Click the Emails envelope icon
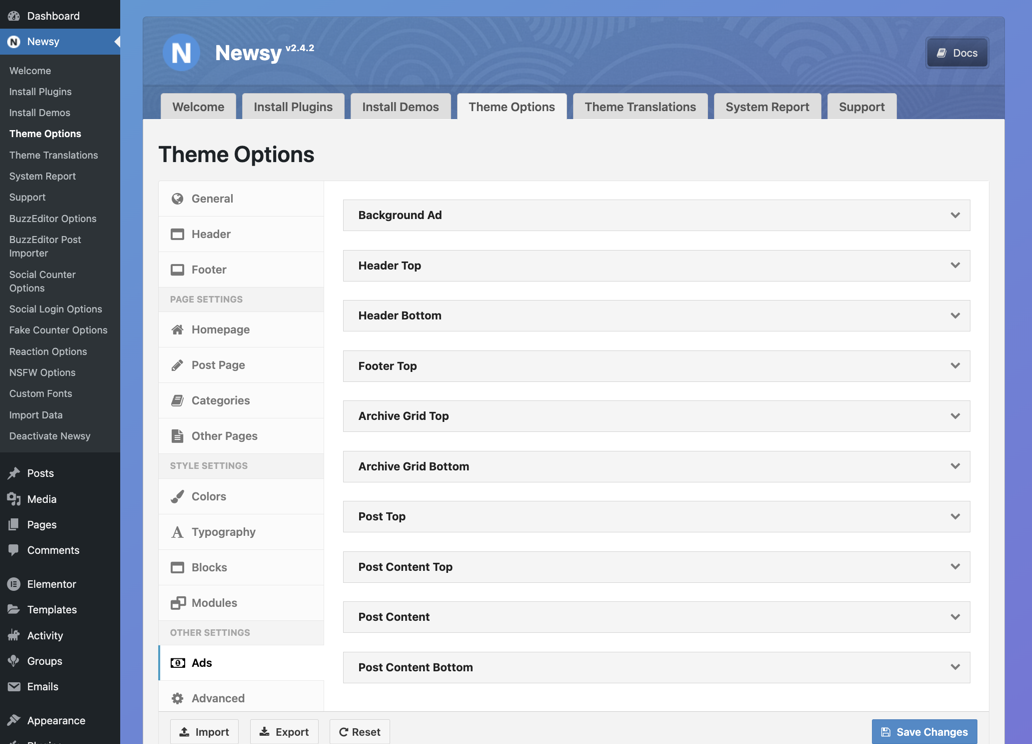 [x=14, y=687]
